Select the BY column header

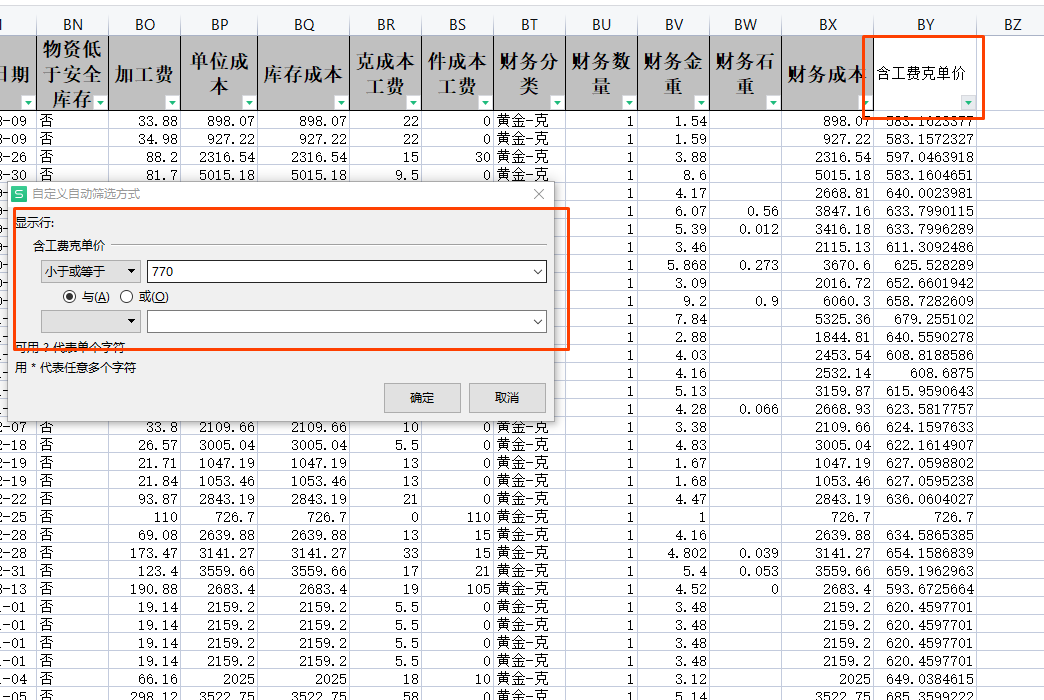tap(925, 24)
